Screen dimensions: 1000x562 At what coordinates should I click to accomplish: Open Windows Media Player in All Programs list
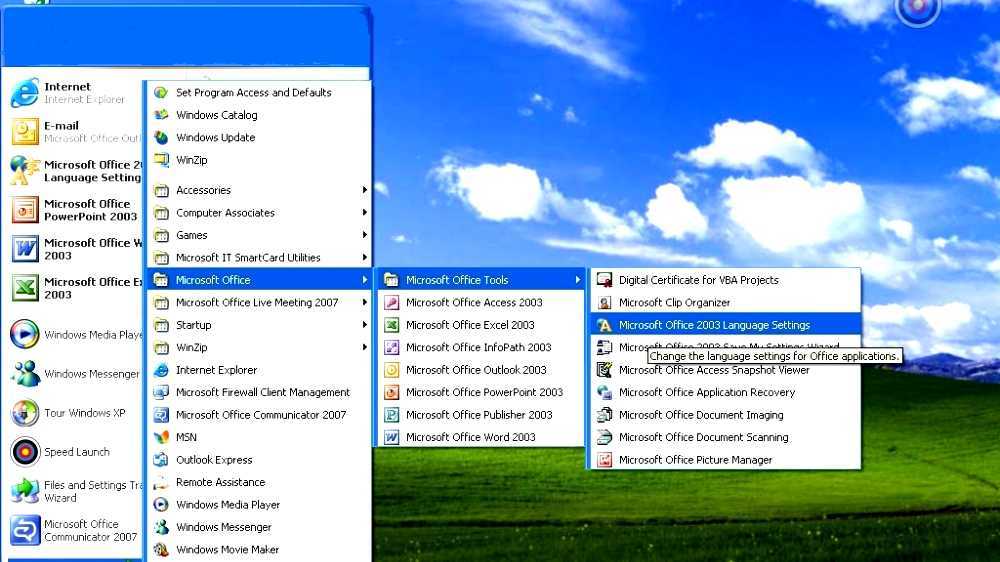(x=259, y=505)
